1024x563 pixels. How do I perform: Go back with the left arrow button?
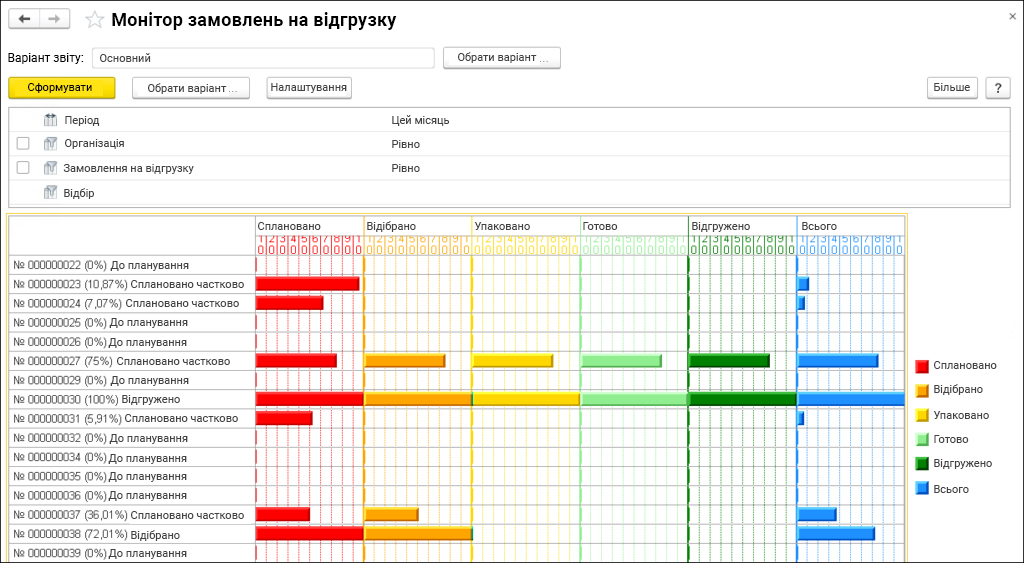(24, 20)
